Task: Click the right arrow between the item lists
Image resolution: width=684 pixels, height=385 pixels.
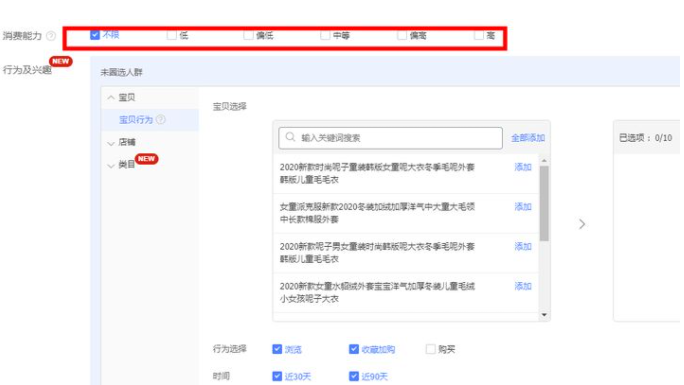Action: point(582,224)
